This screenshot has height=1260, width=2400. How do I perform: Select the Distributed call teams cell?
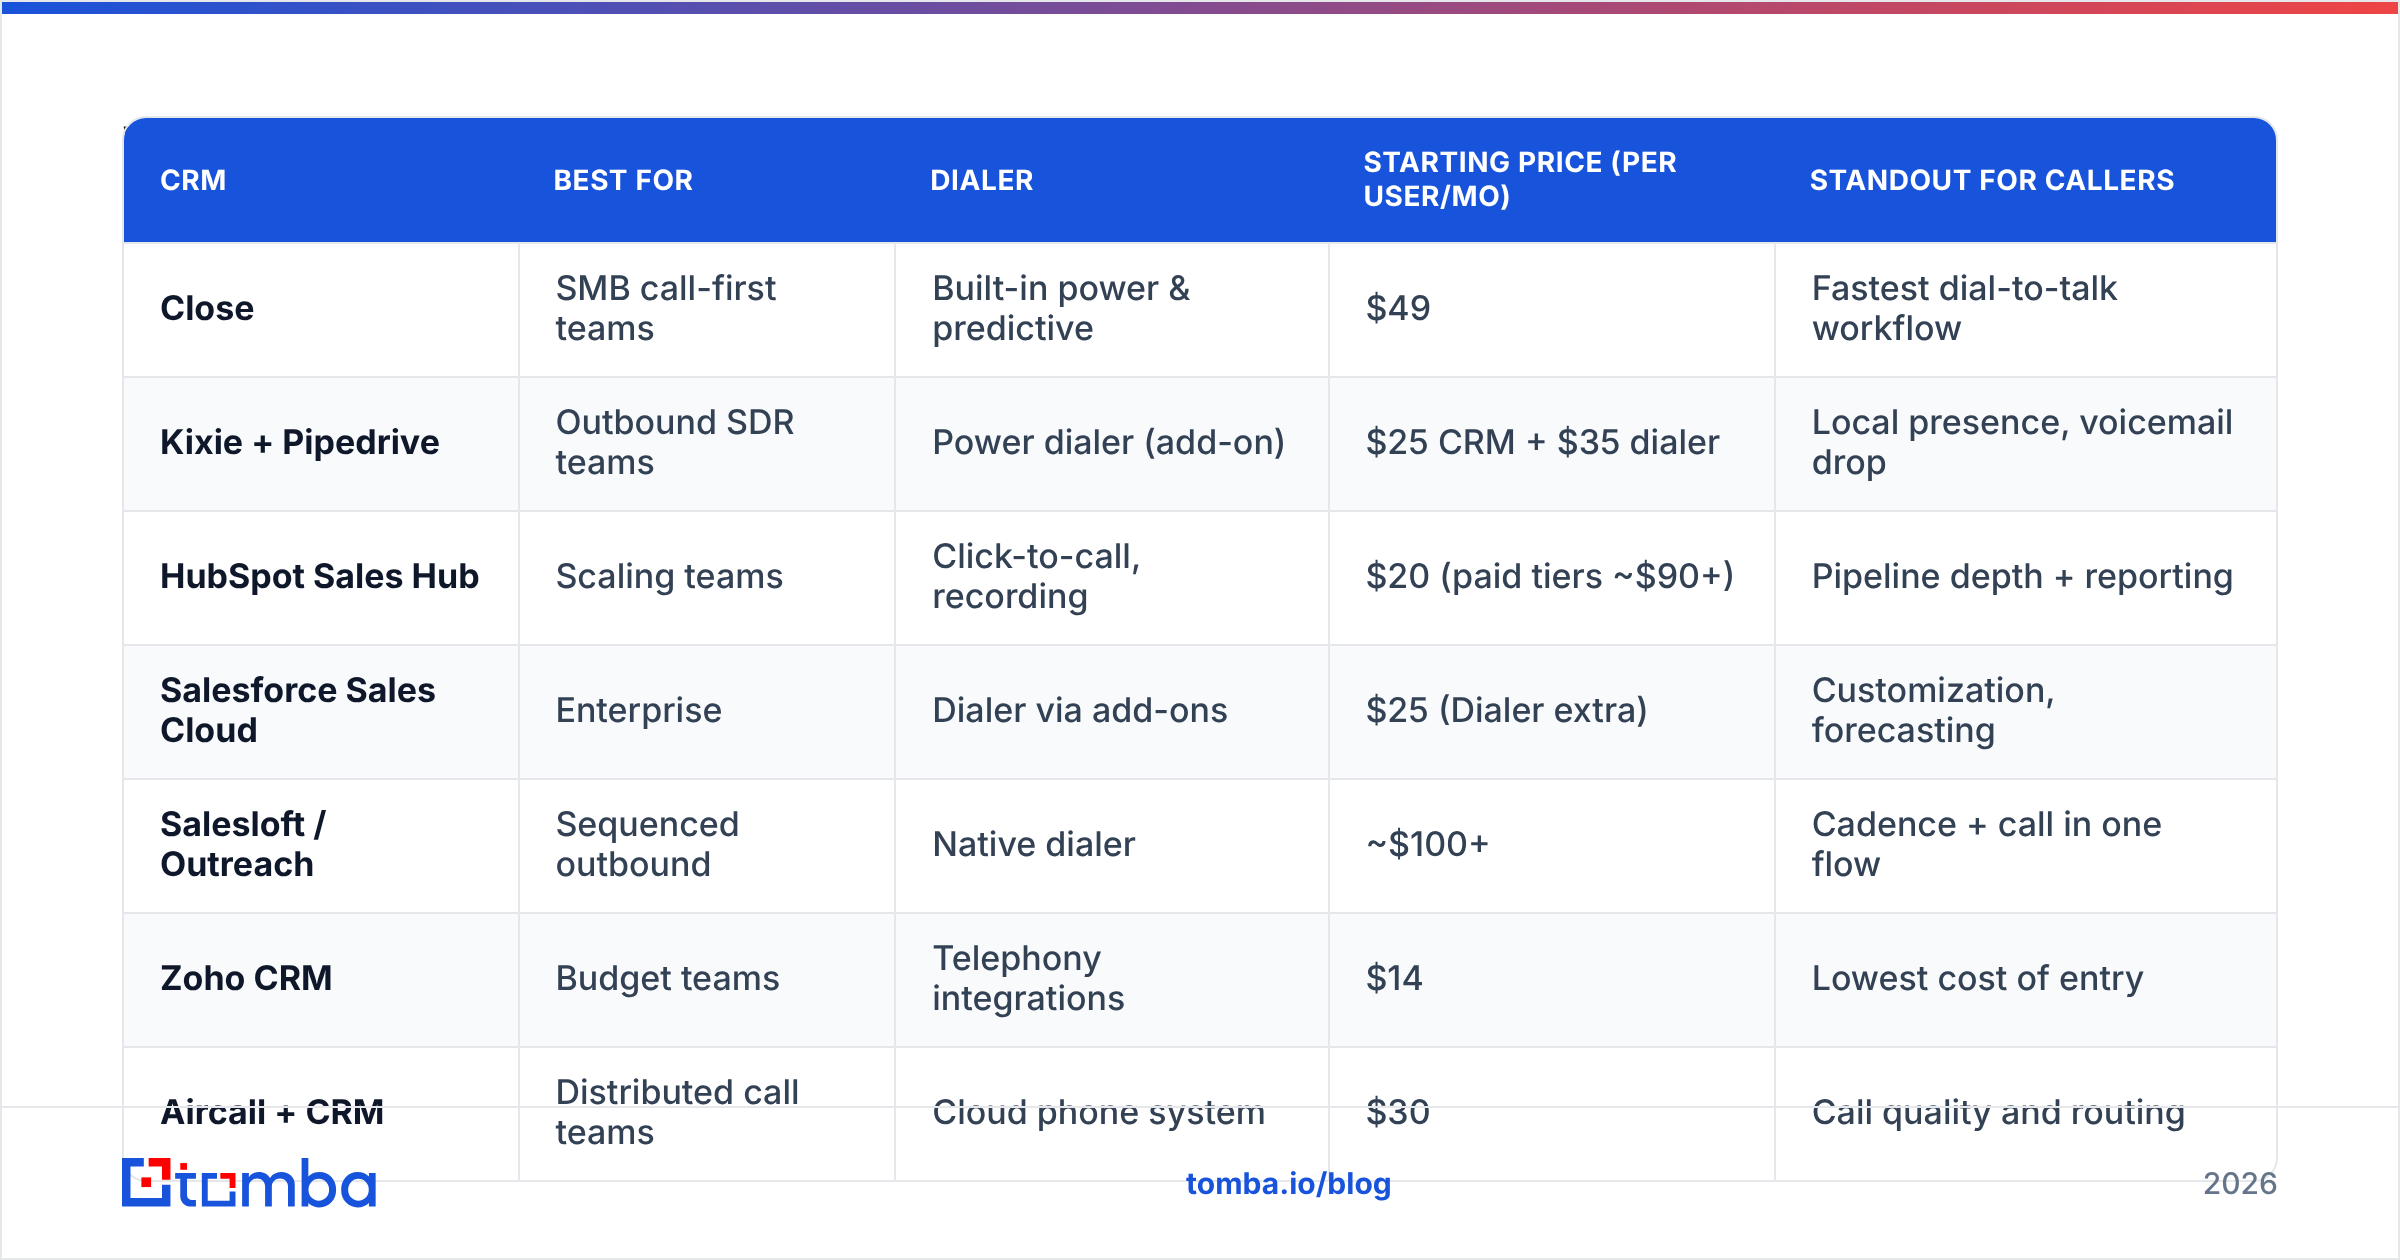click(707, 1113)
